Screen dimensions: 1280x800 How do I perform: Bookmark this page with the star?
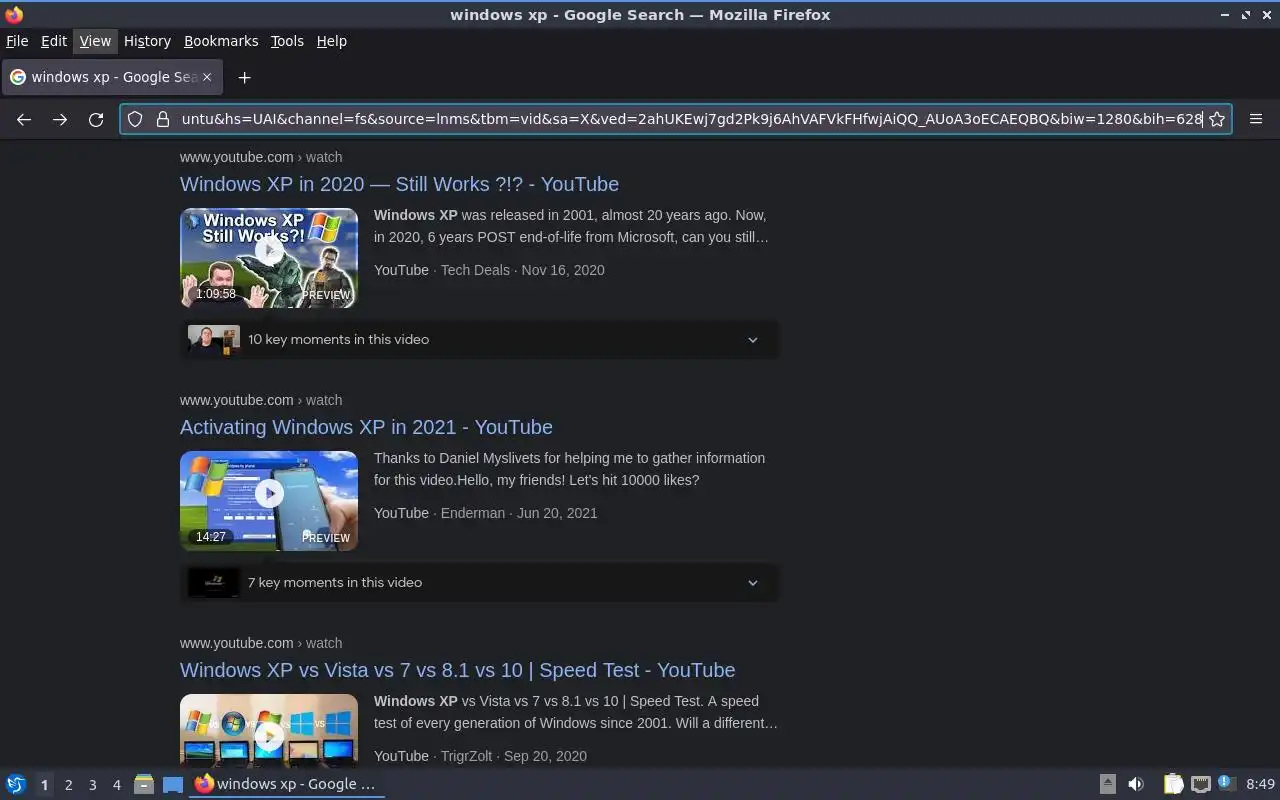[x=1217, y=119]
